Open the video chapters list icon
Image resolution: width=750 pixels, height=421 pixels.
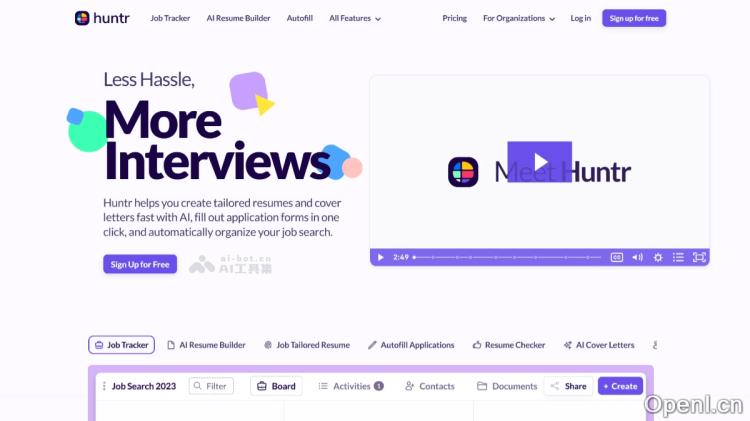(x=678, y=257)
